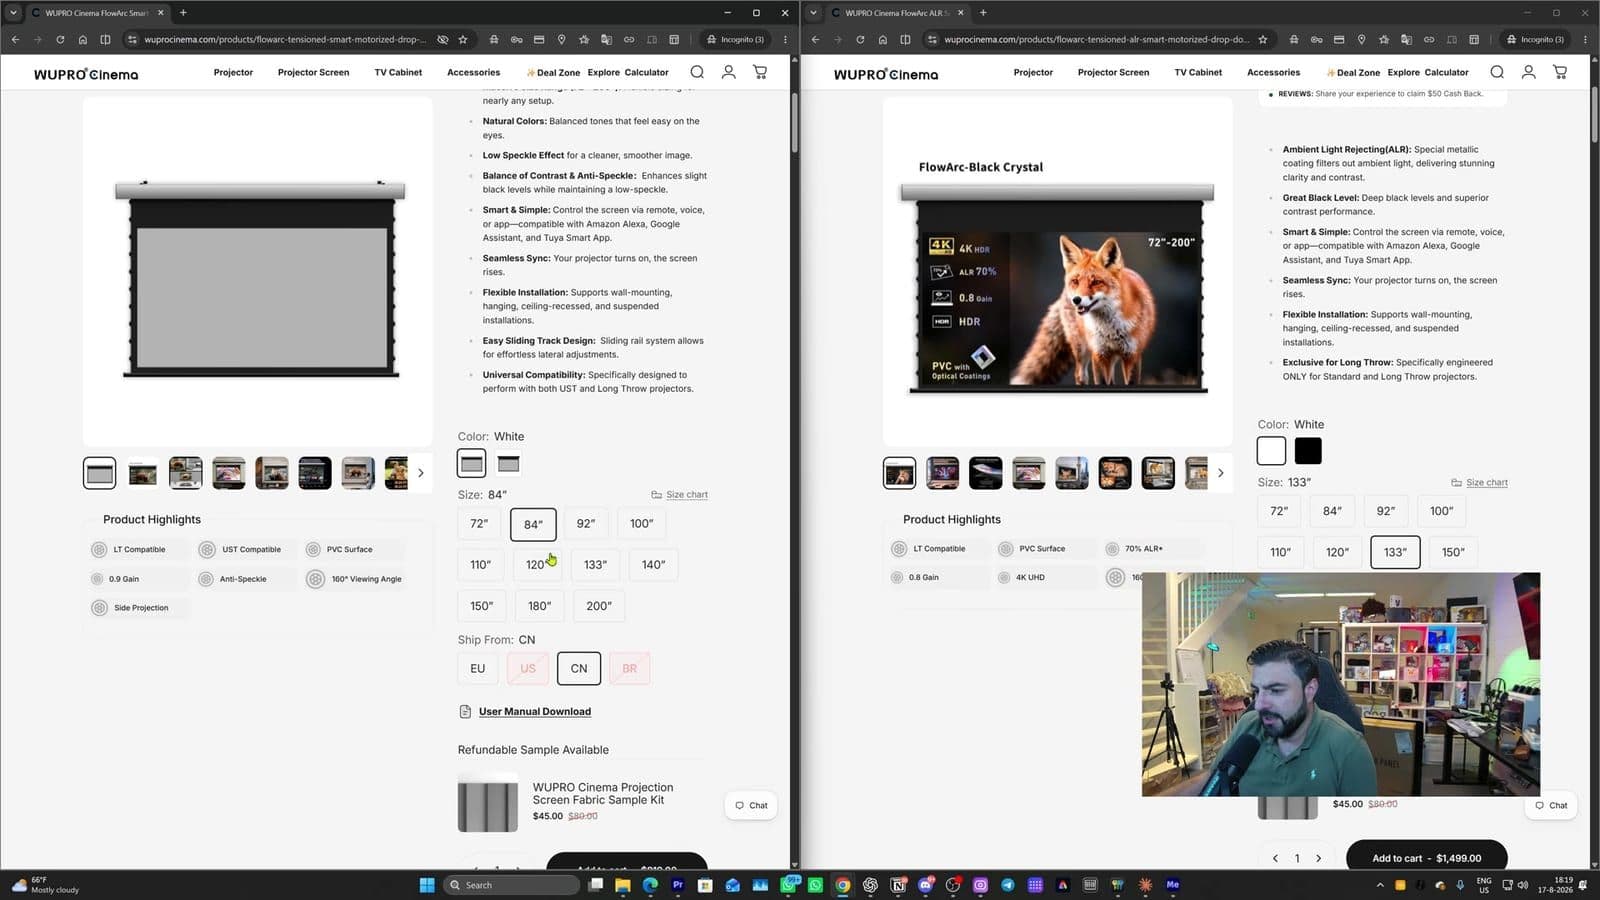
Task: Reload the page in left browser window
Action: click(x=60, y=40)
